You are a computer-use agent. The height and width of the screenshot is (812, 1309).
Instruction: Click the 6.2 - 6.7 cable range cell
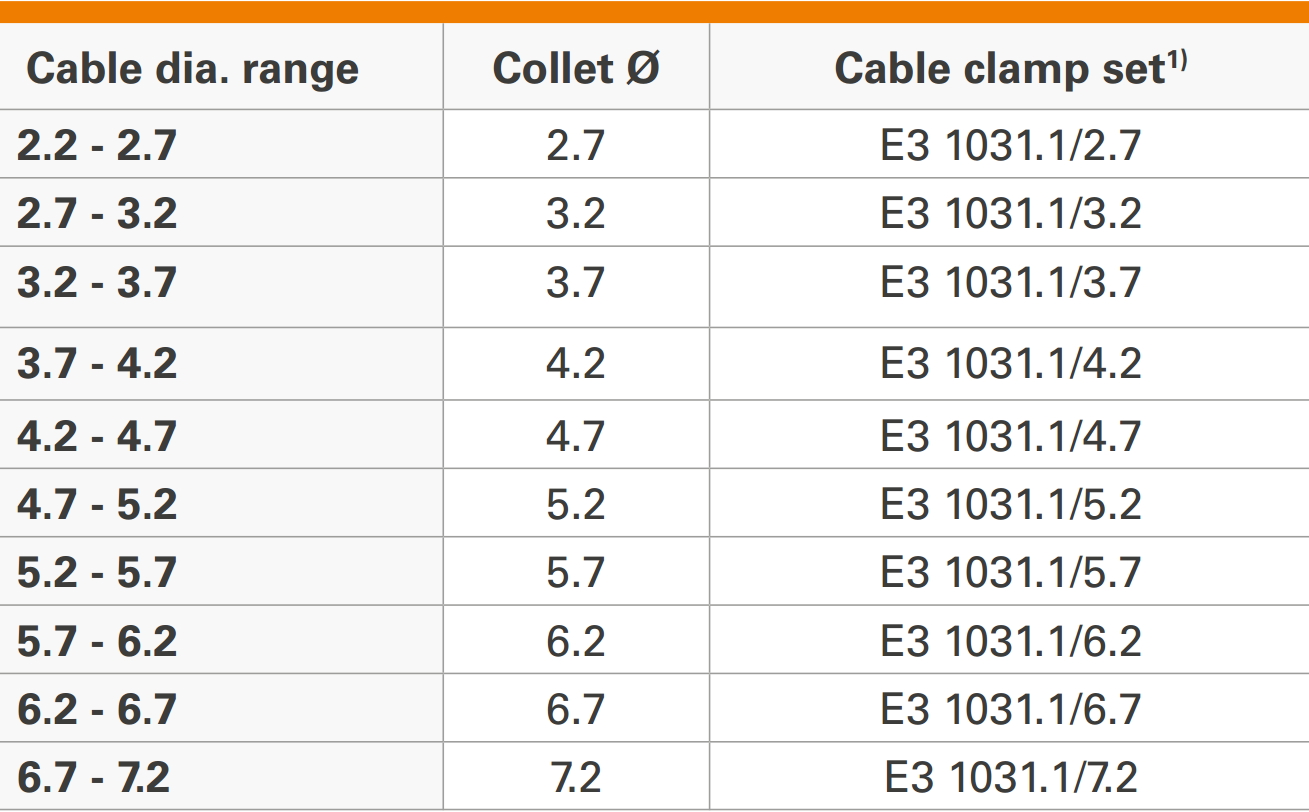tap(97, 709)
